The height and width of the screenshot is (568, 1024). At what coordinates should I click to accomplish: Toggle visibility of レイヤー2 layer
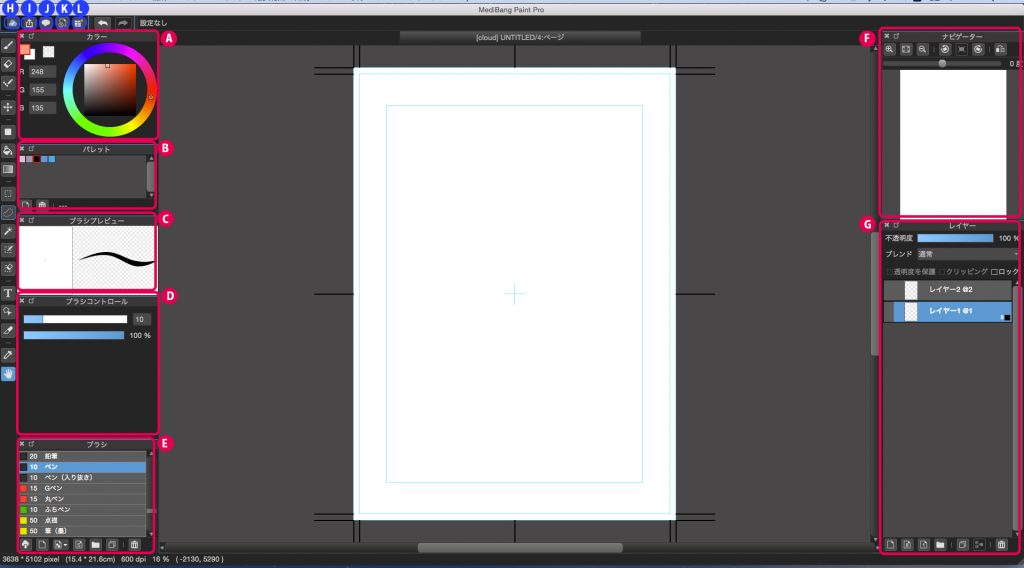(889, 290)
